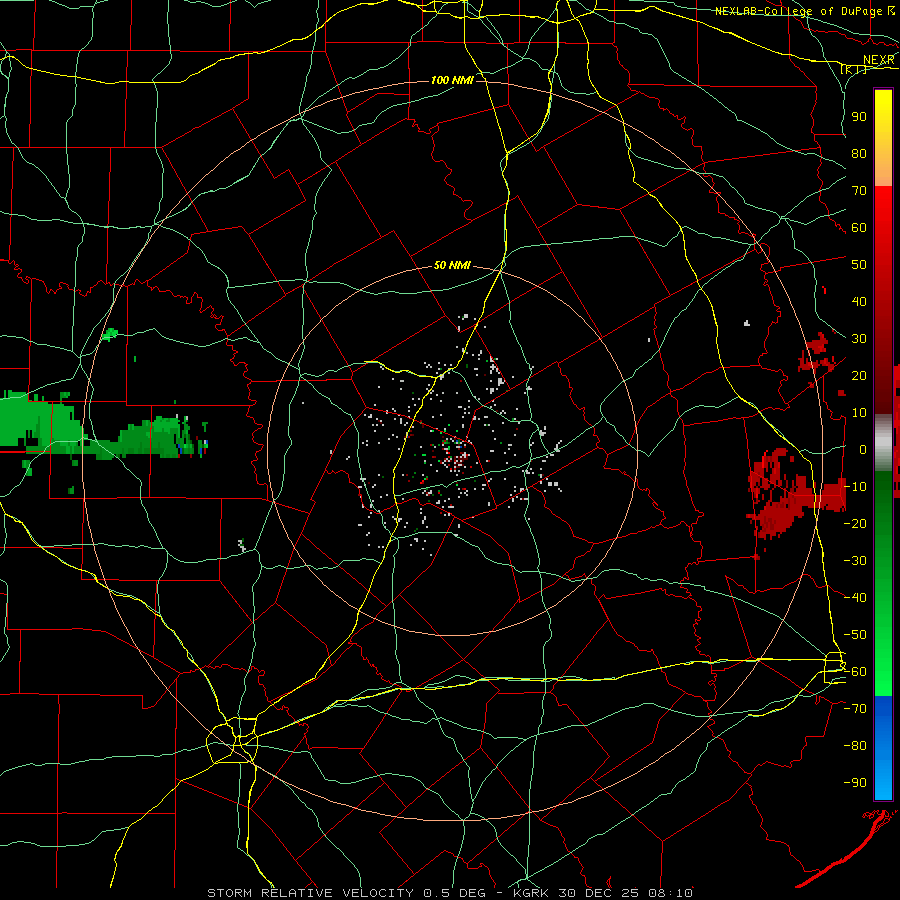Click the NEXR label above the color bar

879,60
